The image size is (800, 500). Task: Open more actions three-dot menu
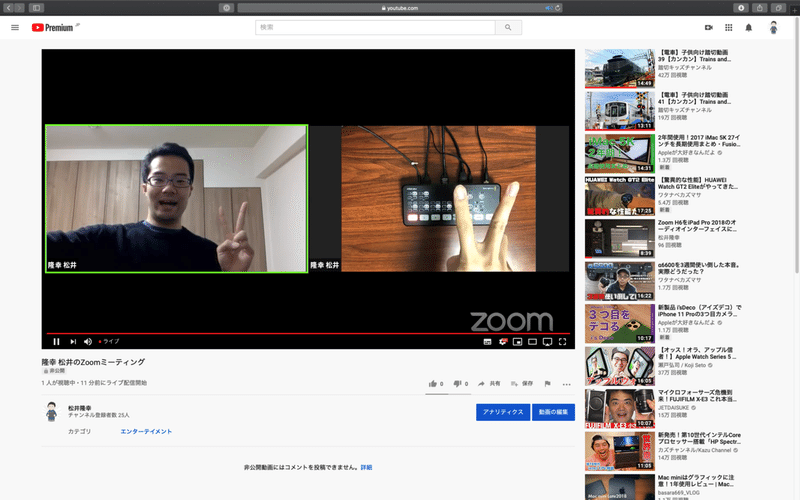[566, 384]
